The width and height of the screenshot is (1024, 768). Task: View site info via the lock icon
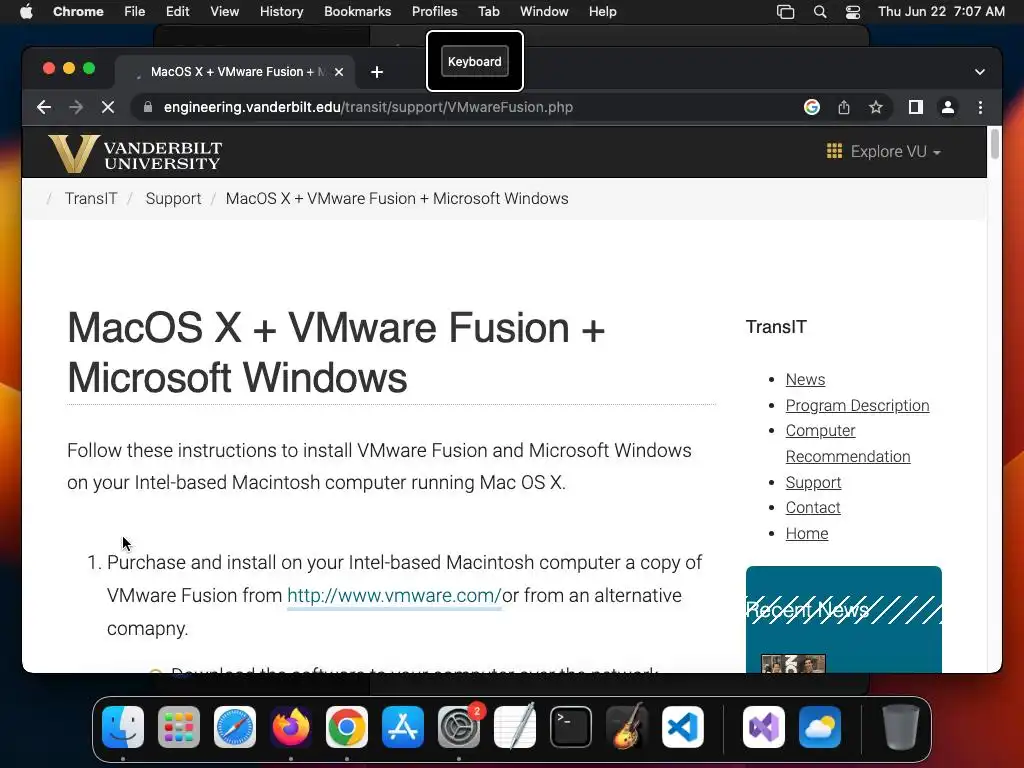click(x=148, y=107)
